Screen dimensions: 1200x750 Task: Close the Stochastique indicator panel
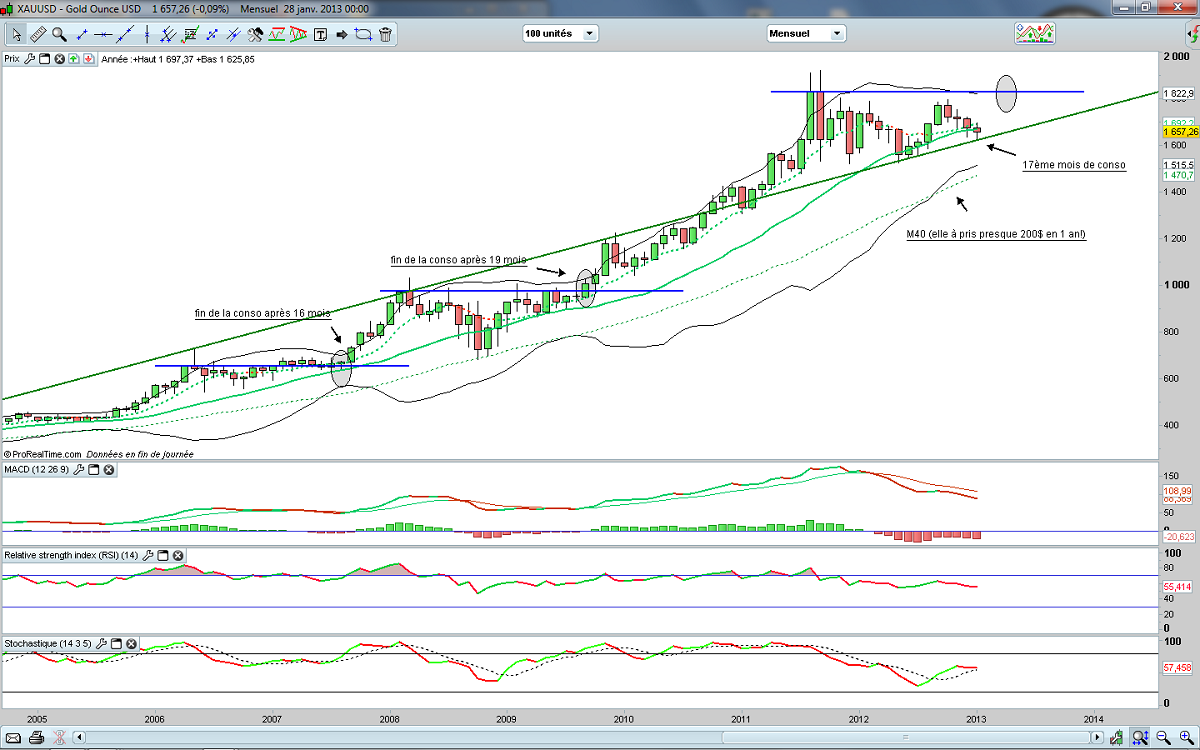(132, 644)
